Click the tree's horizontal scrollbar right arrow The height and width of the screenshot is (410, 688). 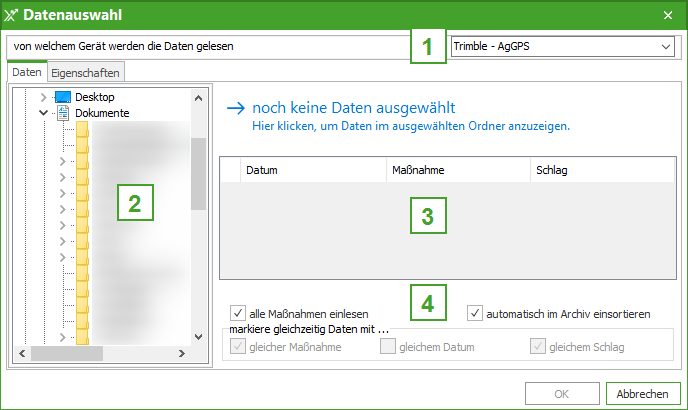tap(181, 353)
